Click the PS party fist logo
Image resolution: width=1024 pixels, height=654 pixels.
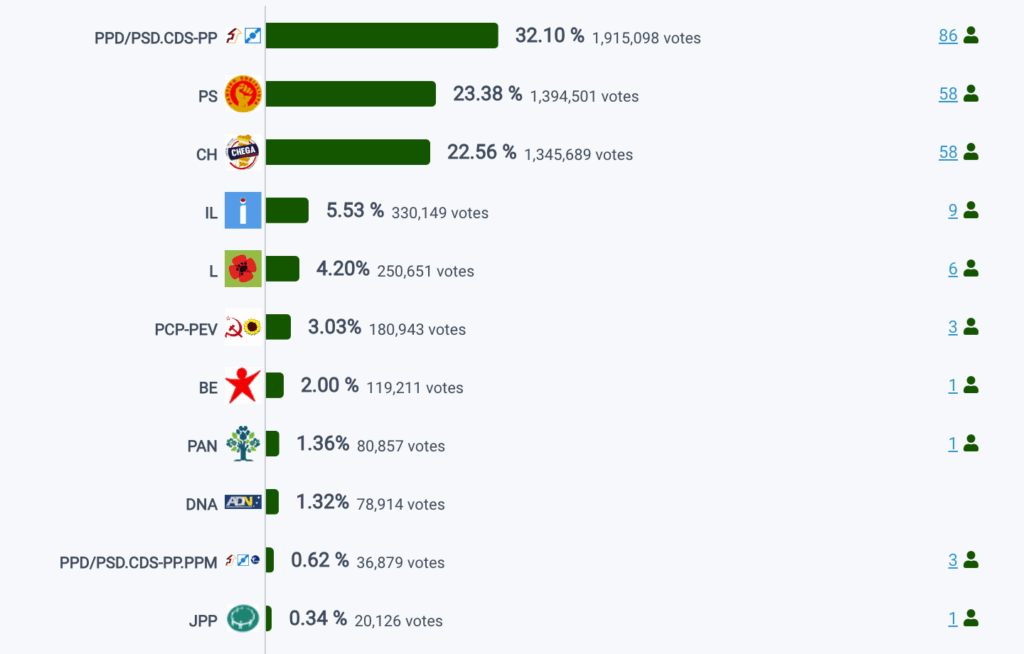pos(243,94)
